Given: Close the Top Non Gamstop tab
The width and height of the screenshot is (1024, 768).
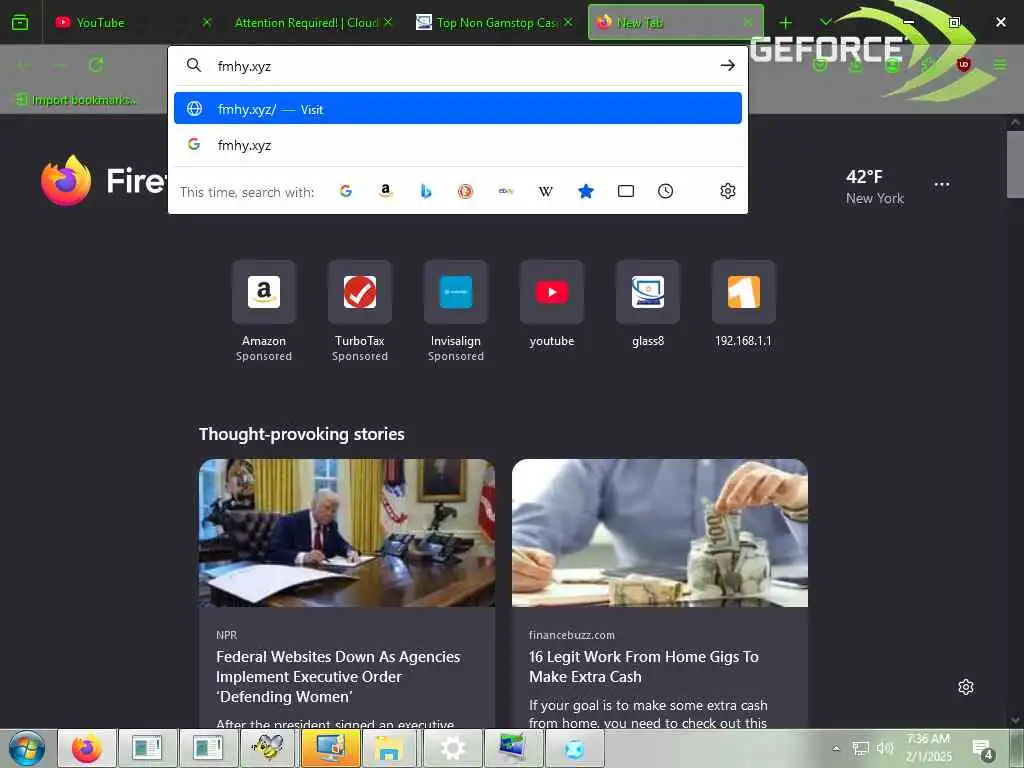Looking at the screenshot, I should click(x=568, y=22).
